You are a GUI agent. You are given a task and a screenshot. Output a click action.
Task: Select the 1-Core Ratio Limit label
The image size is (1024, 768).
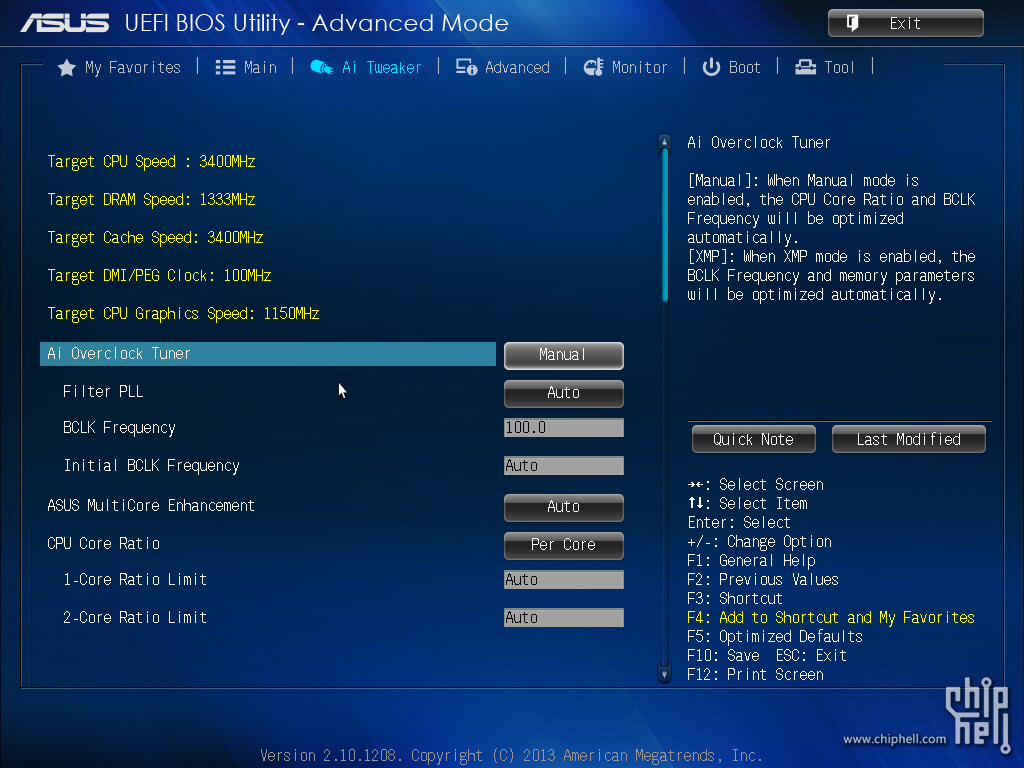coord(135,580)
